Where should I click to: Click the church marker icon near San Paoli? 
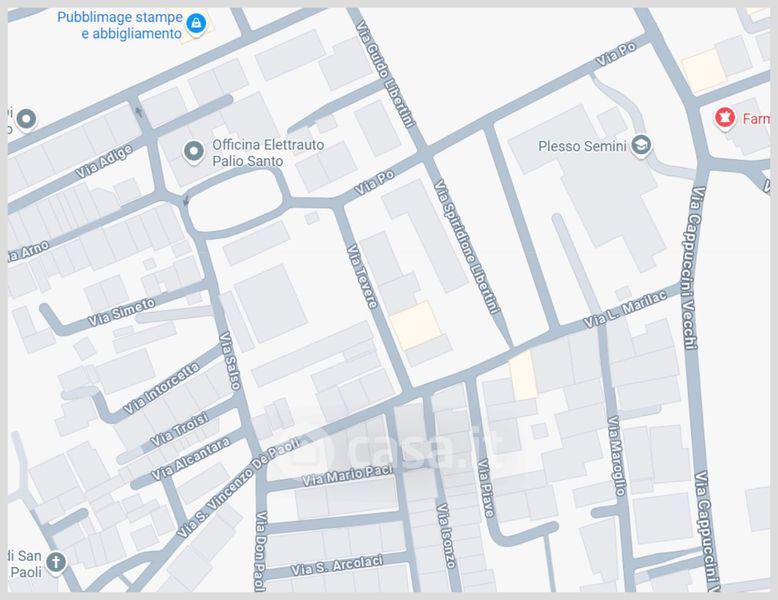(x=55, y=561)
